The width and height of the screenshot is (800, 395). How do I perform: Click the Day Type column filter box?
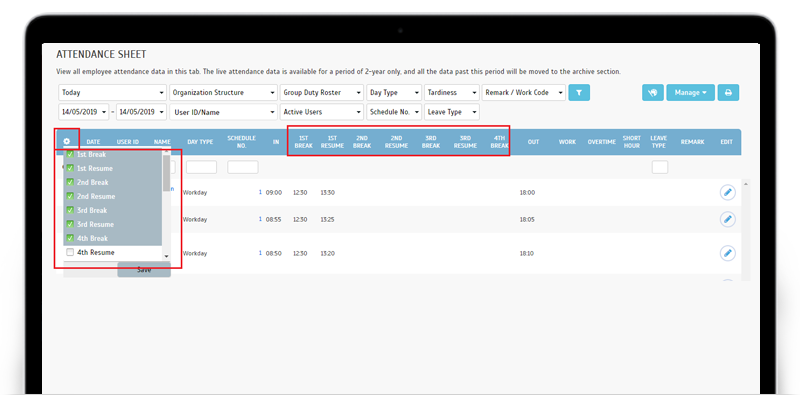(x=201, y=167)
